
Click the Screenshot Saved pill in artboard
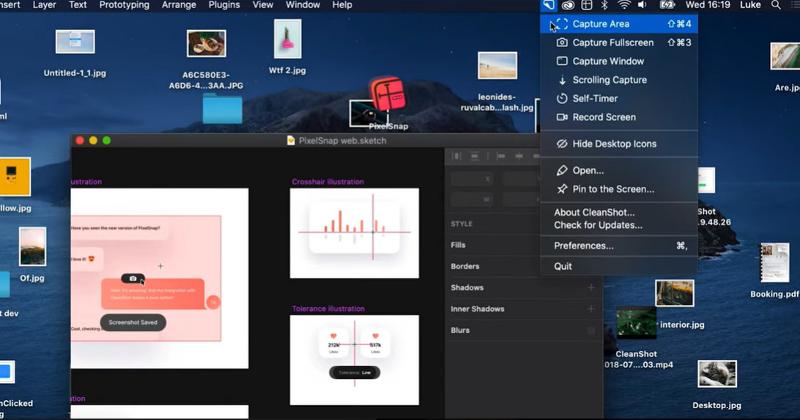pos(133,323)
